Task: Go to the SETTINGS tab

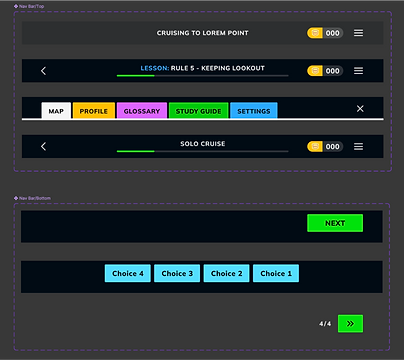Action: point(254,111)
